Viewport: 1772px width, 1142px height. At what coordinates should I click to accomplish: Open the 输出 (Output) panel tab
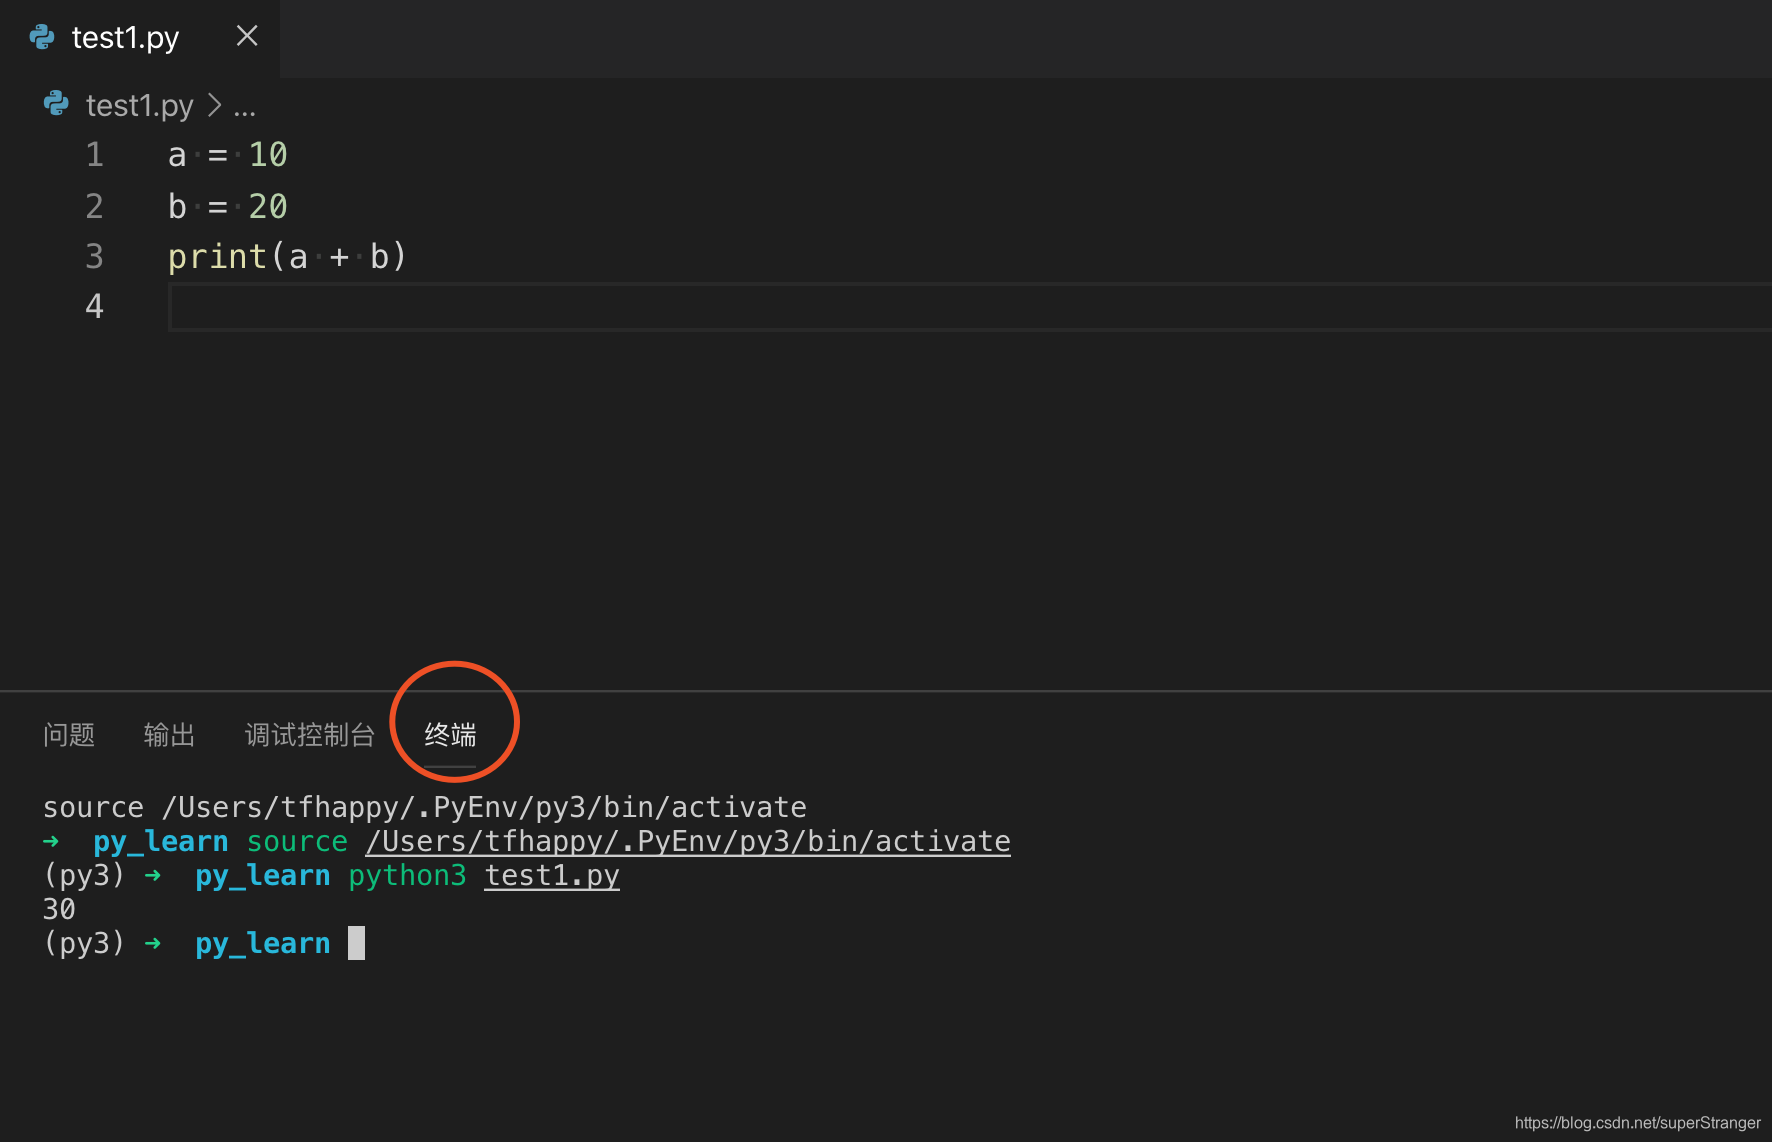click(x=169, y=735)
